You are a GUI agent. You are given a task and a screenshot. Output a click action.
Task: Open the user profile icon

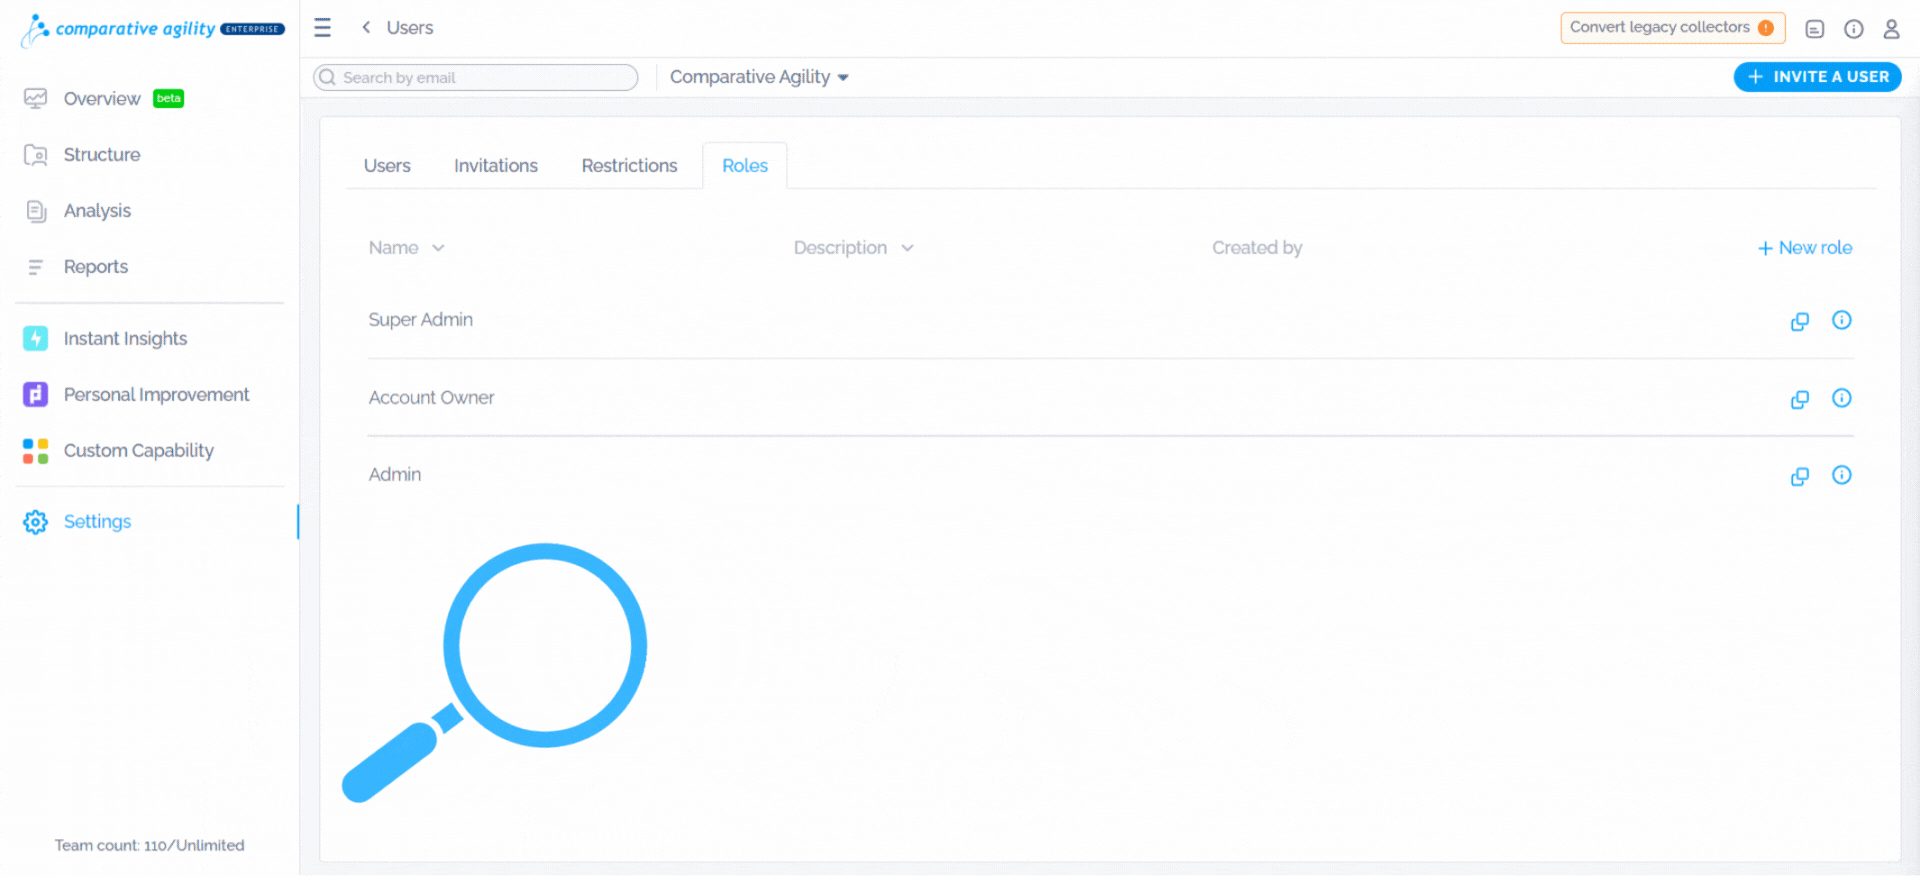[x=1891, y=29]
